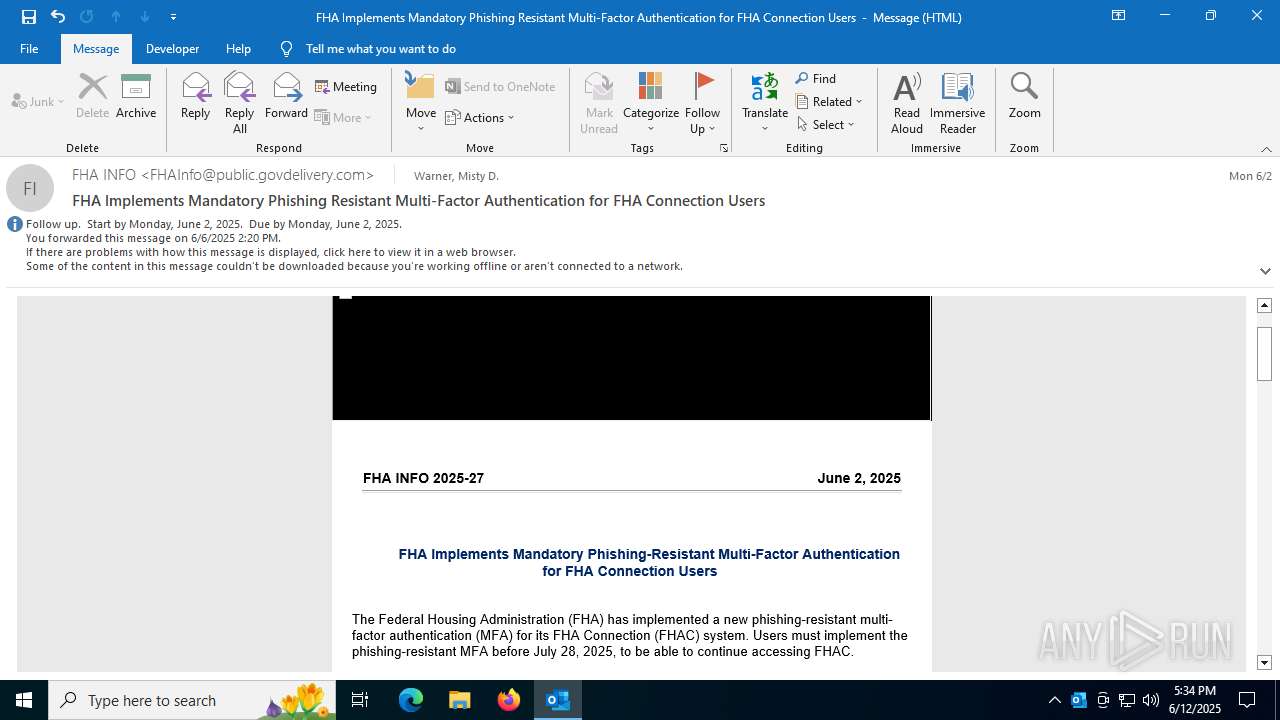Screen dimensions: 1280x720
Task: Reply to the FHA INFO email
Action: (195, 96)
